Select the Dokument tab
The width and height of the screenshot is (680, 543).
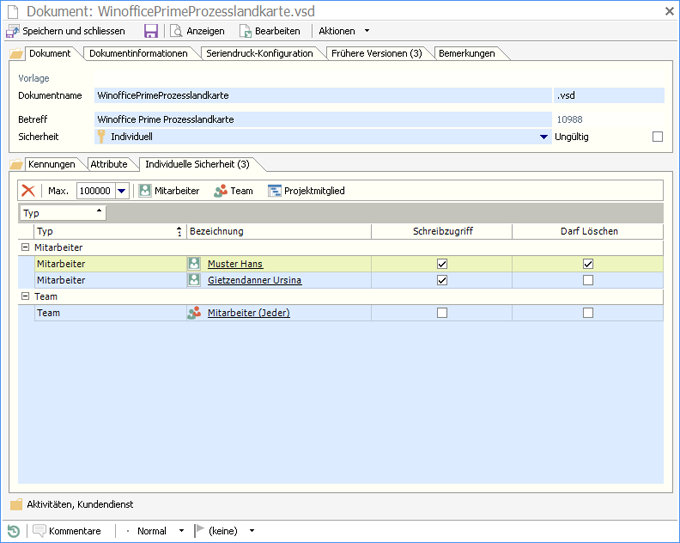[49, 54]
